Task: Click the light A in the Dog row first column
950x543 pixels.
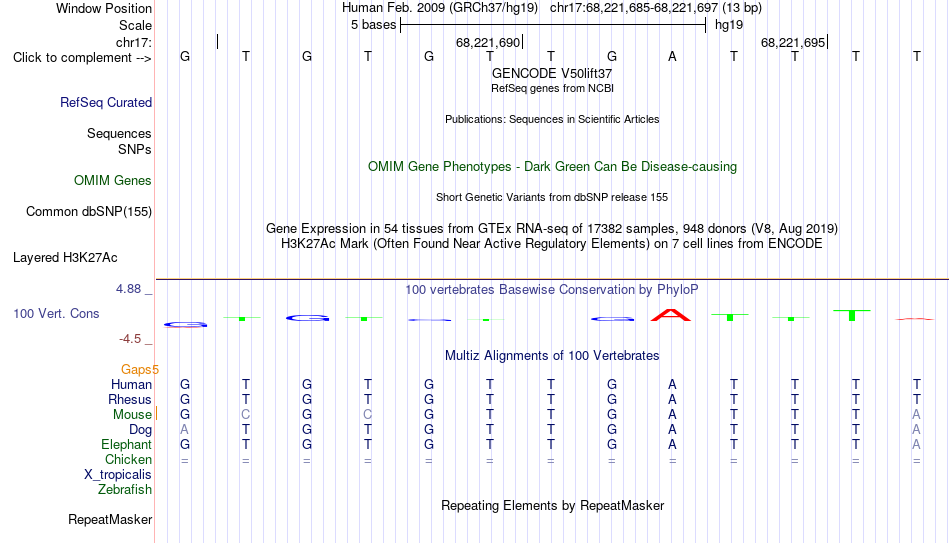Action: pos(185,430)
